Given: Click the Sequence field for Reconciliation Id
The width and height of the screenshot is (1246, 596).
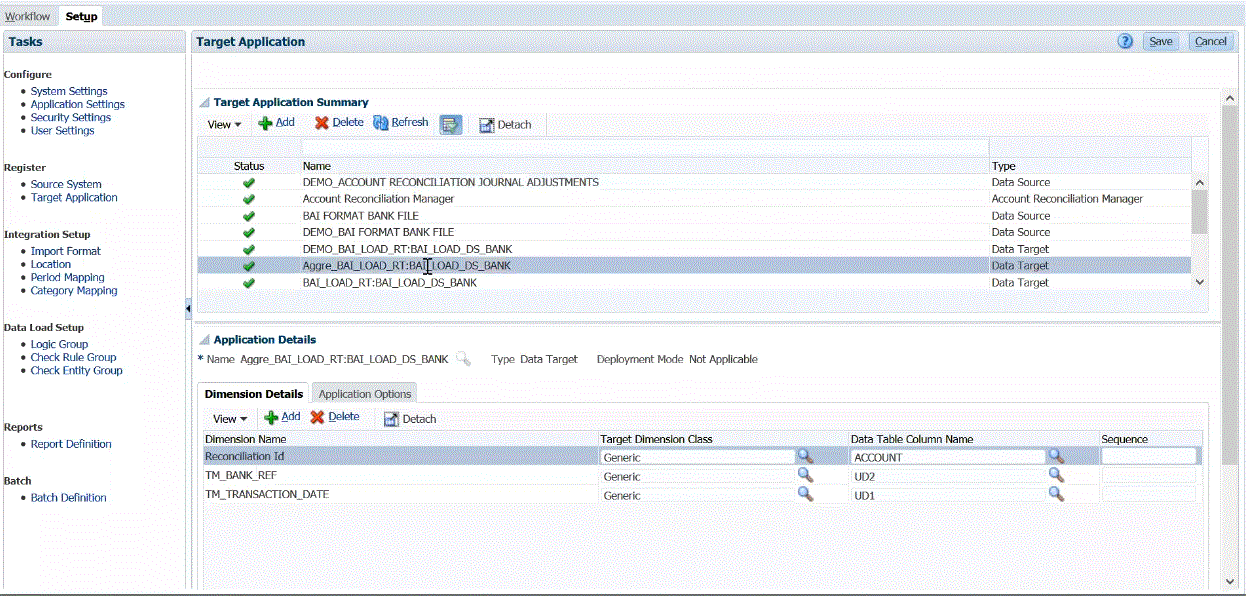Looking at the screenshot, I should (x=1150, y=455).
